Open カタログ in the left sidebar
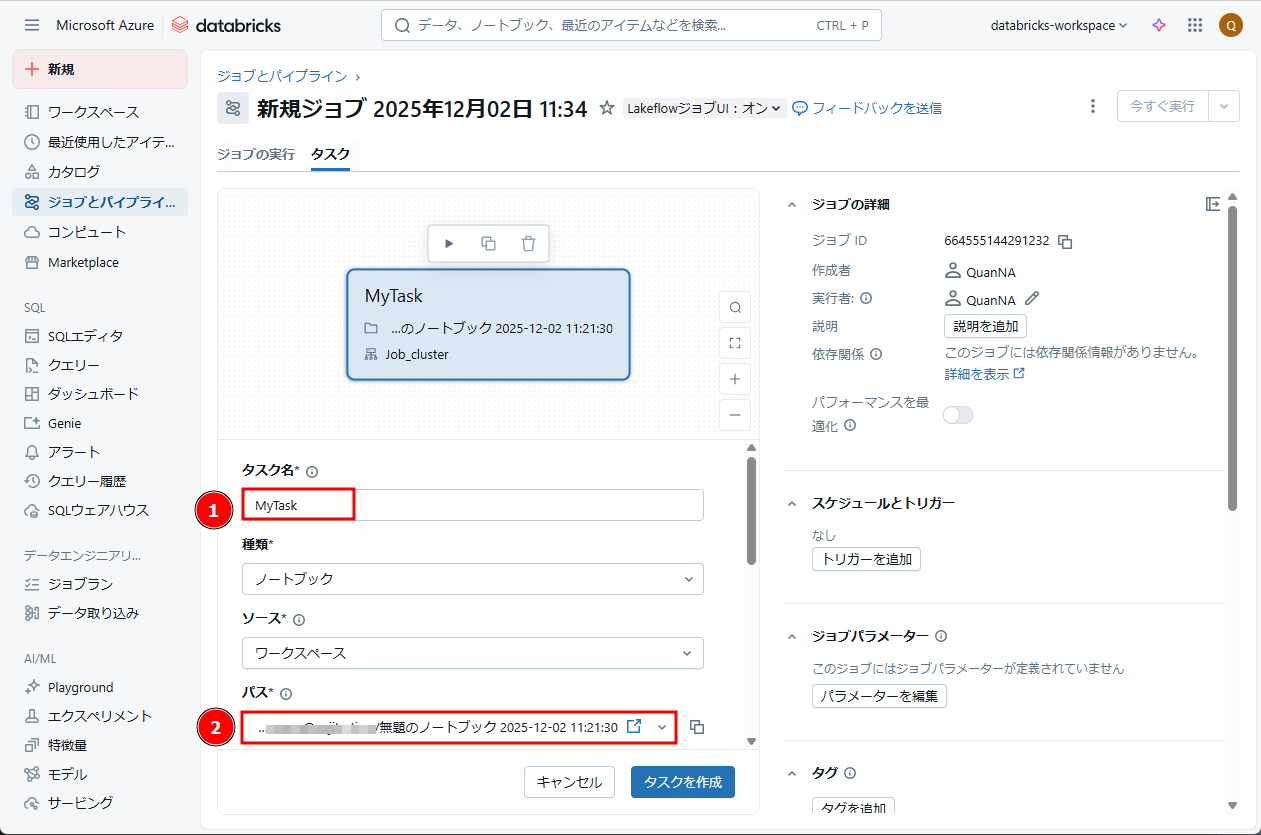1261x835 pixels. coord(74,172)
